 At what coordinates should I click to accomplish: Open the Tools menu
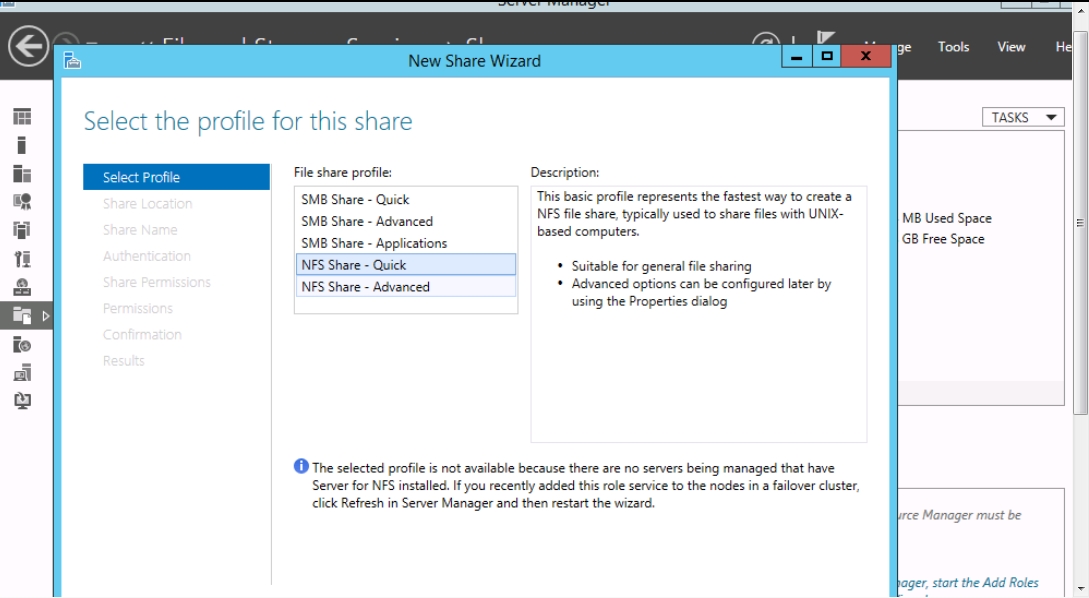(x=953, y=47)
